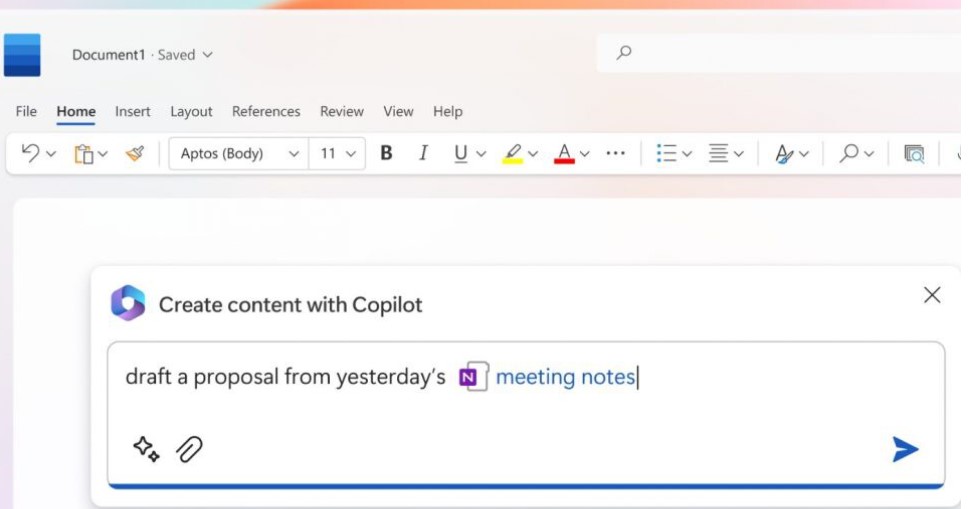The width and height of the screenshot is (968, 509).
Task: Select the Format Painter brush
Action: (x=135, y=153)
